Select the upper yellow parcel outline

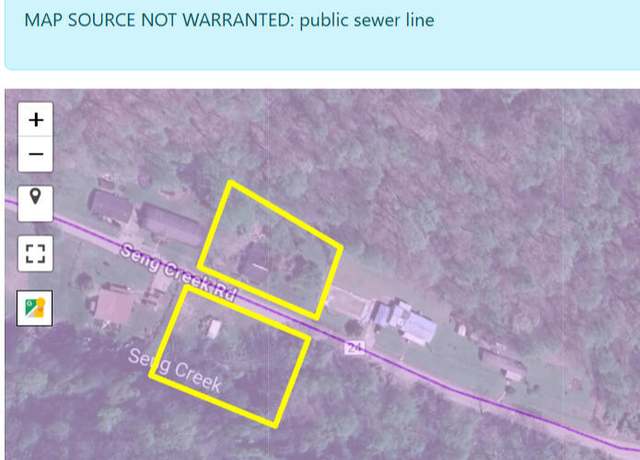coord(270,250)
